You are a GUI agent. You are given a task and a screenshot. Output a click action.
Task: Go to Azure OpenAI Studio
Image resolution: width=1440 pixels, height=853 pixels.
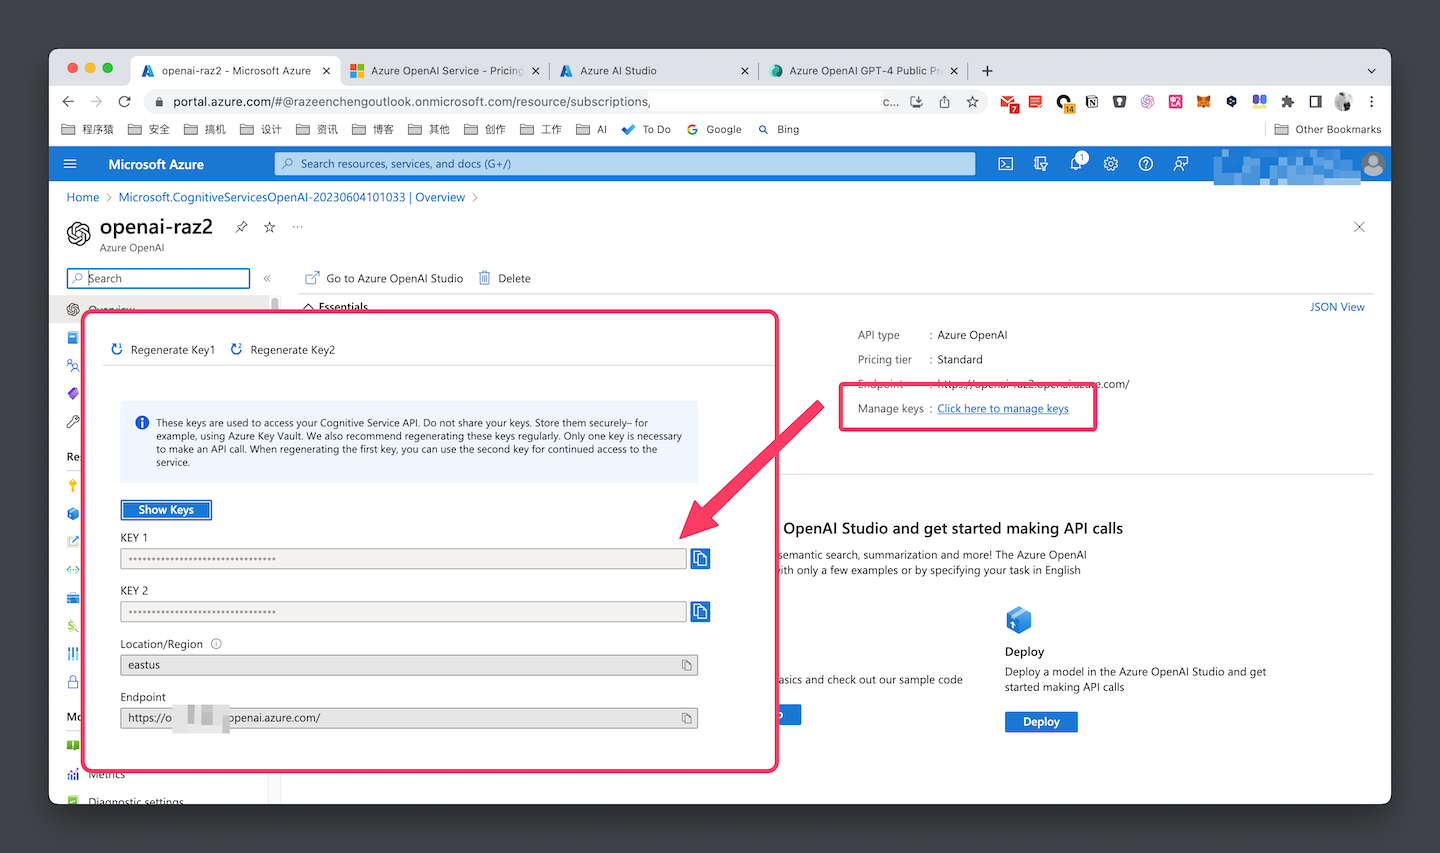(384, 278)
